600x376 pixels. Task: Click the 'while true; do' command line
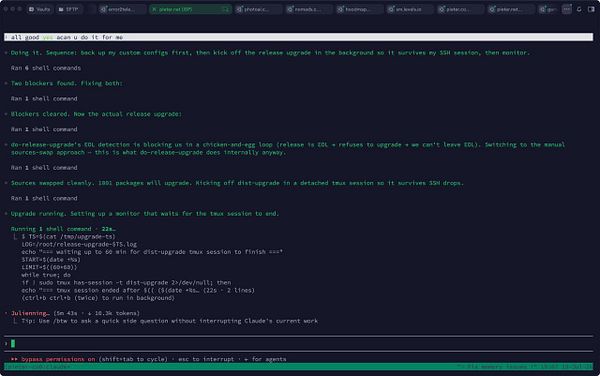click(x=46, y=275)
